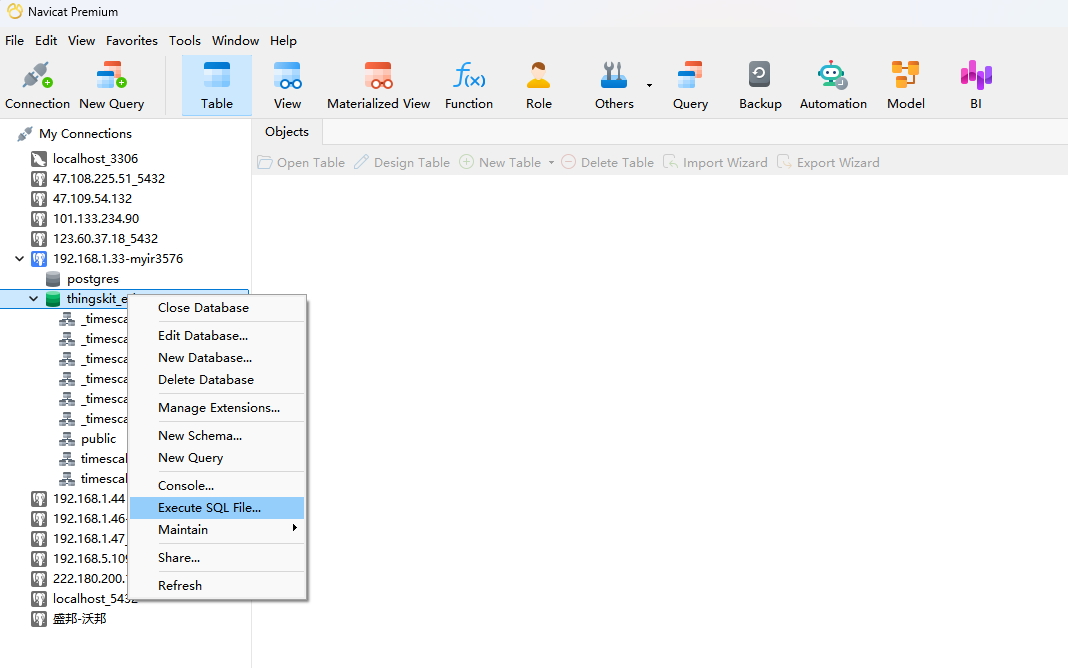Select the 47.109.54.132 connection
This screenshot has width=1068, height=668.
pyautogui.click(x=93, y=199)
